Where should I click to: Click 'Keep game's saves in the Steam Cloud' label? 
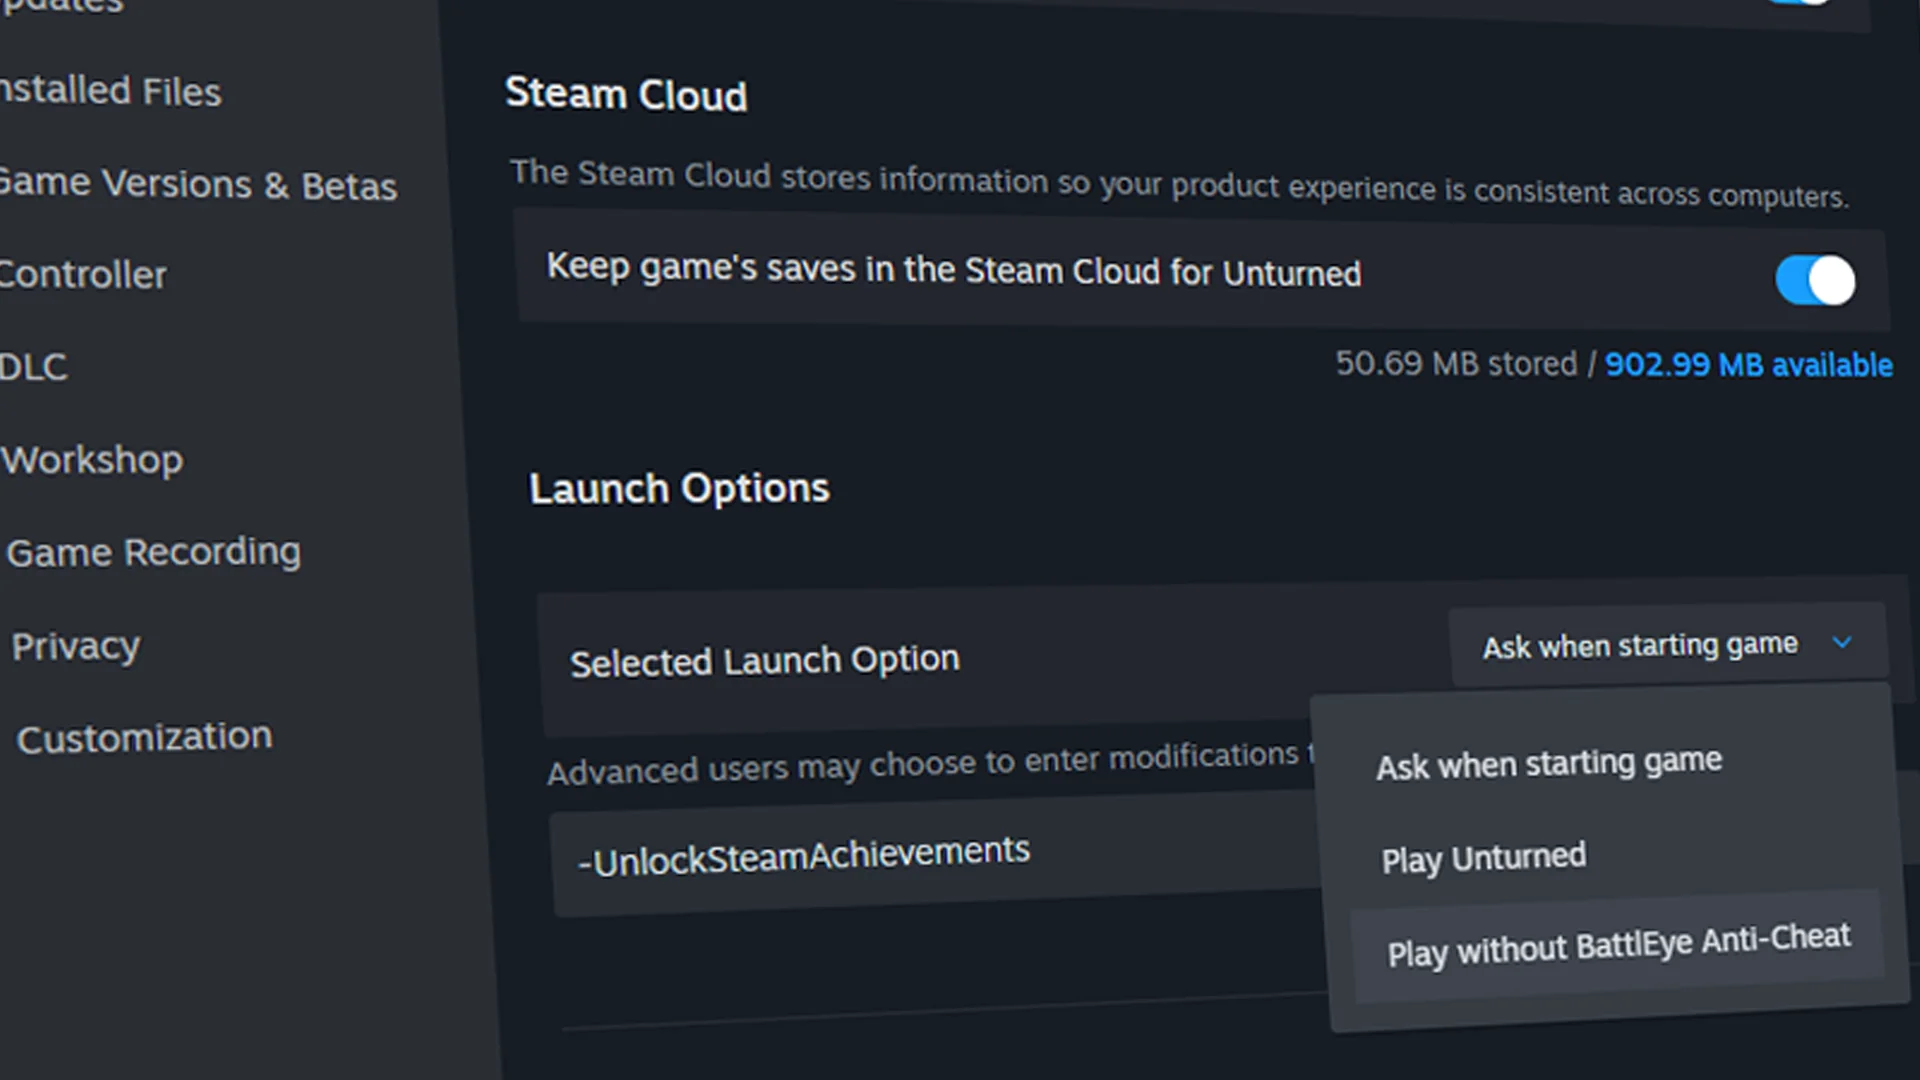point(953,269)
